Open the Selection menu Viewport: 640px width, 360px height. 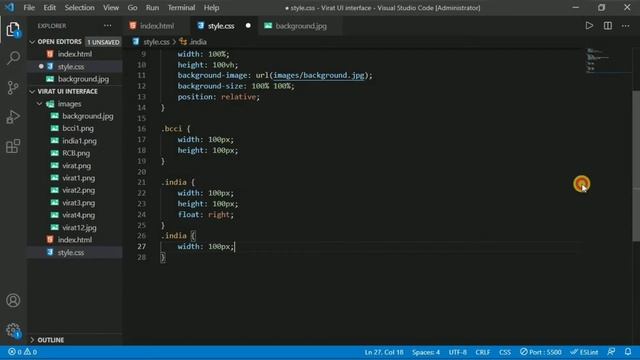coord(79,8)
